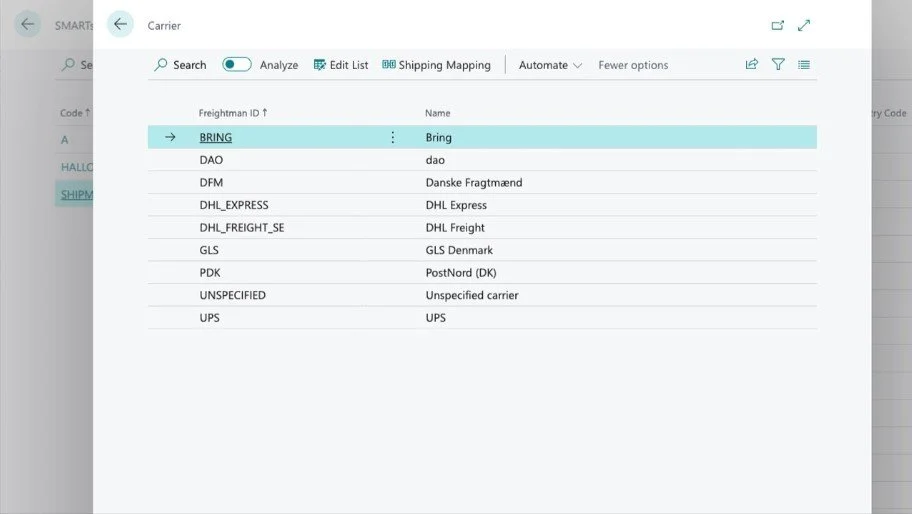Select the PDK code cell

point(210,273)
